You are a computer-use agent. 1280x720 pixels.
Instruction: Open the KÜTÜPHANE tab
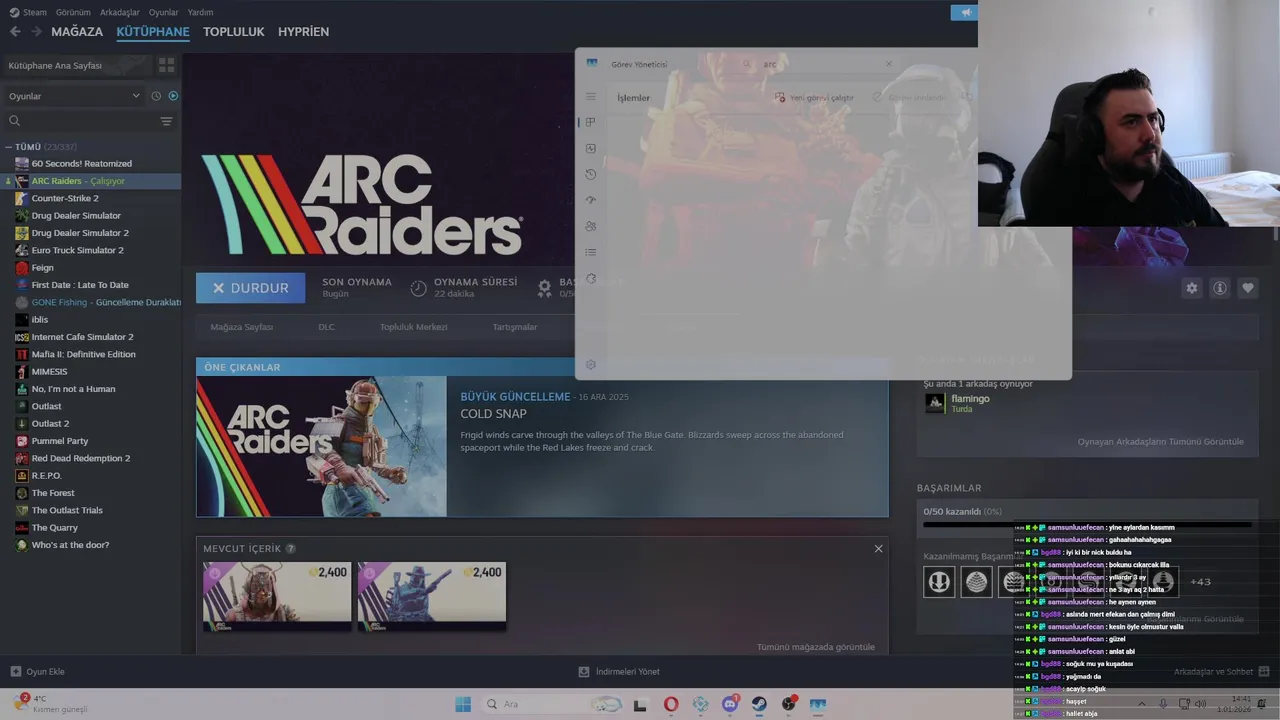click(x=153, y=32)
